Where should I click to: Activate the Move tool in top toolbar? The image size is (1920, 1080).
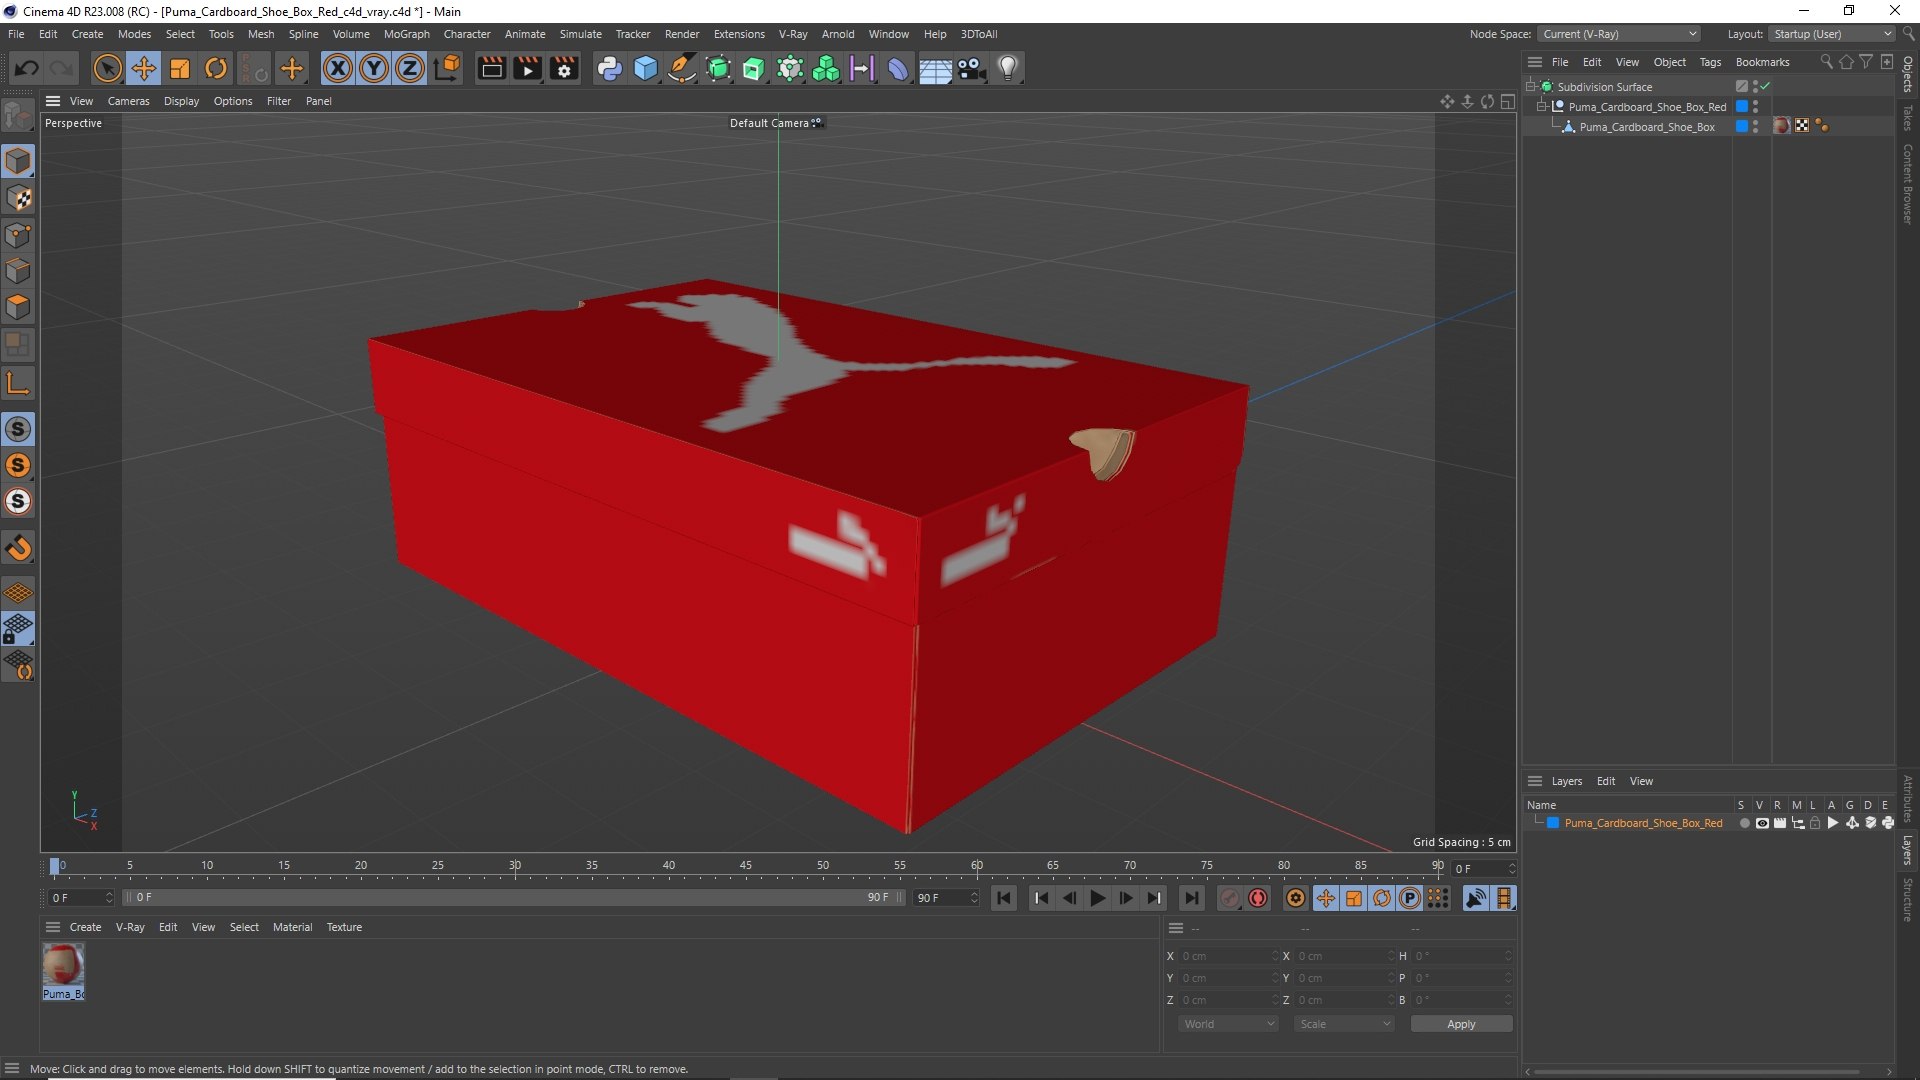[144, 68]
